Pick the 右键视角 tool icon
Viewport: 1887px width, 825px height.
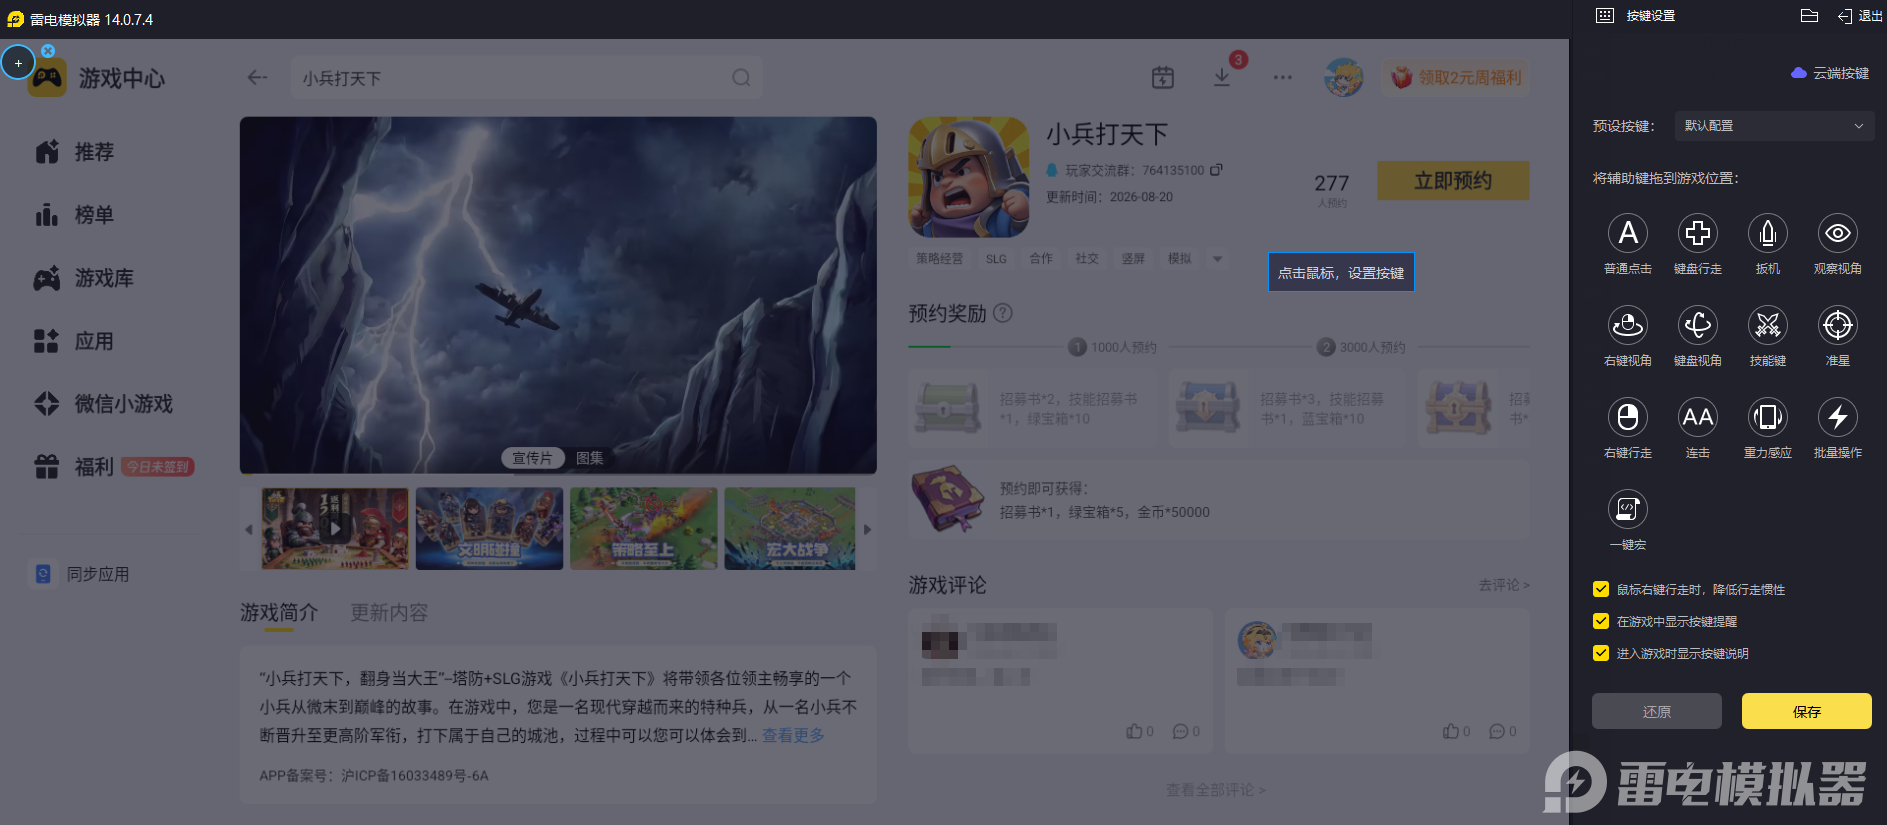[1628, 325]
